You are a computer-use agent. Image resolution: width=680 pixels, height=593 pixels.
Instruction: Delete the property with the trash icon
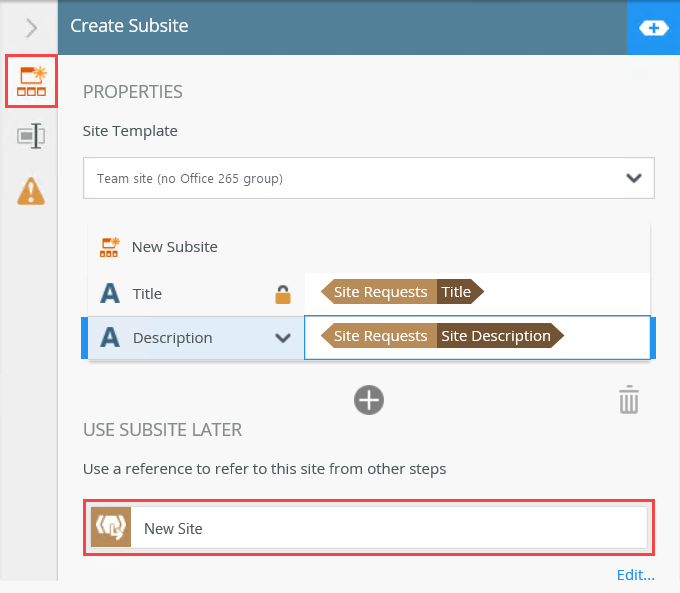click(628, 400)
